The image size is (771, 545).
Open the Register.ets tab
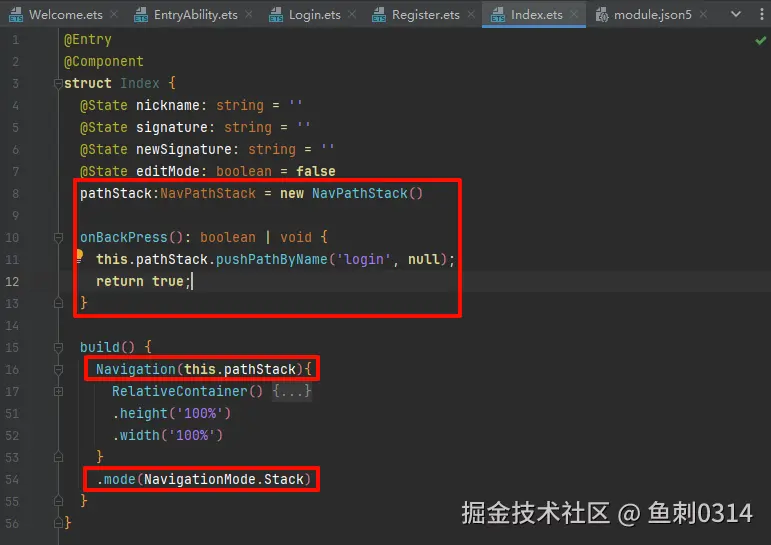(426, 15)
